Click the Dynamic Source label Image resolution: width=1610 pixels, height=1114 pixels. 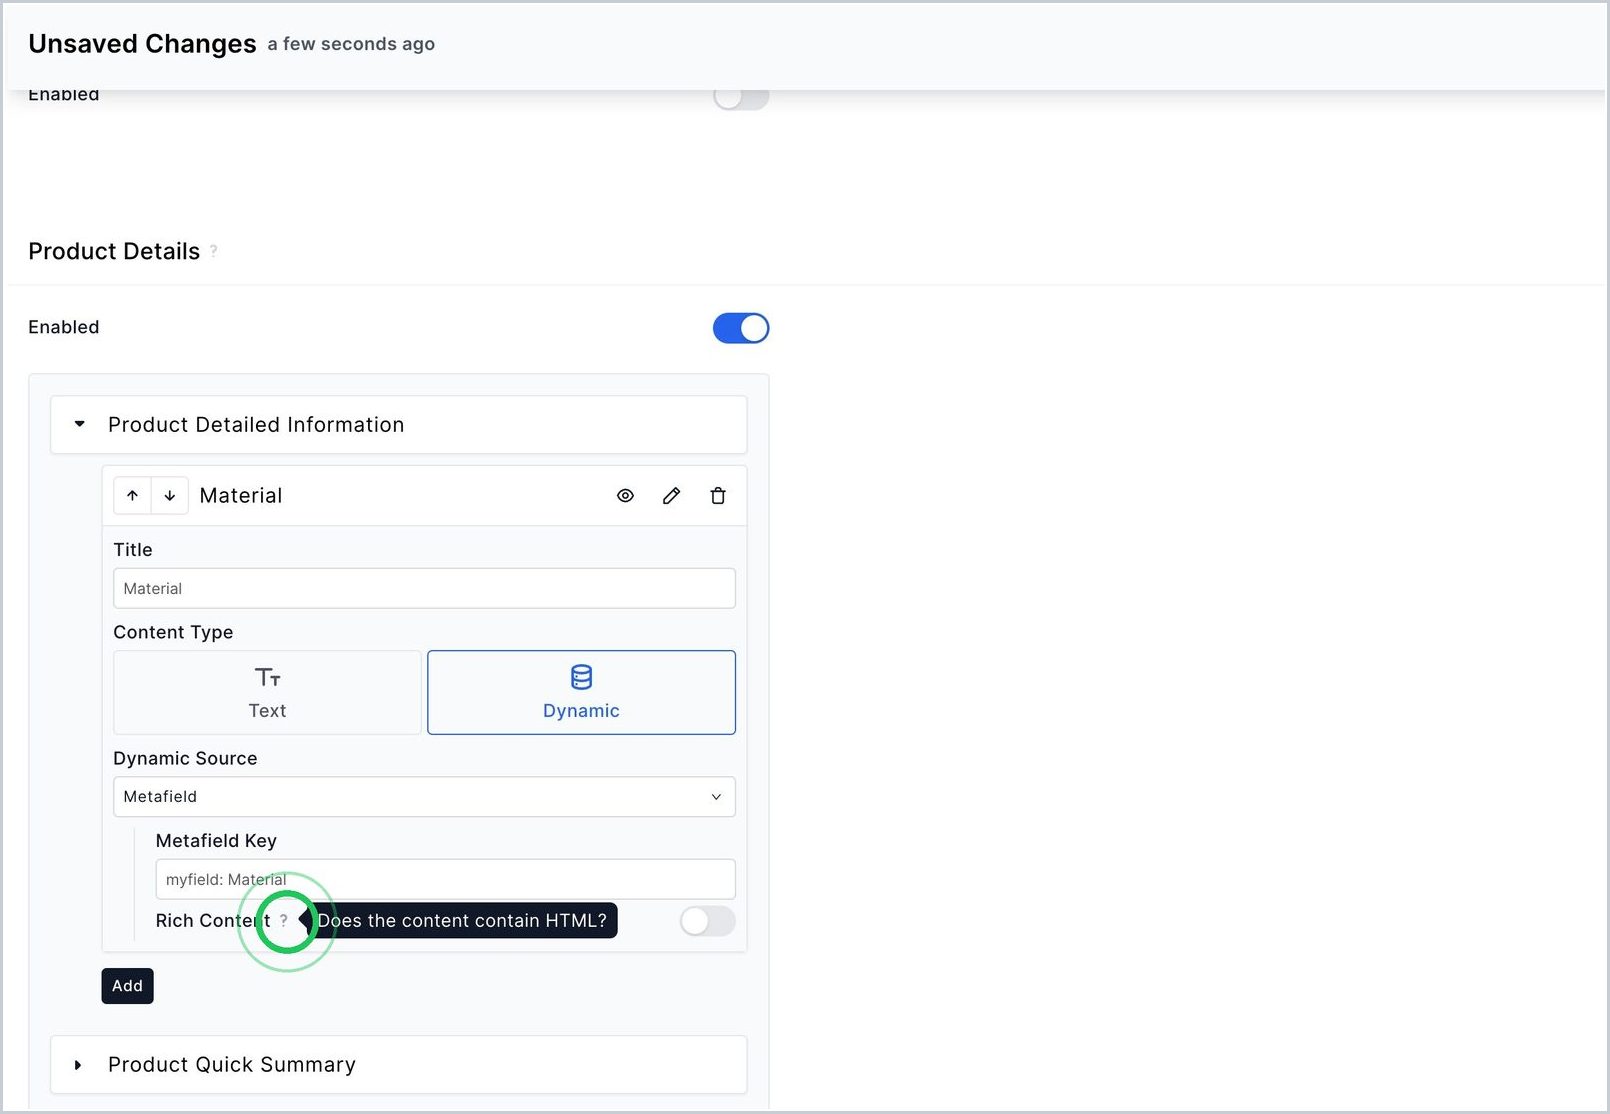click(185, 758)
